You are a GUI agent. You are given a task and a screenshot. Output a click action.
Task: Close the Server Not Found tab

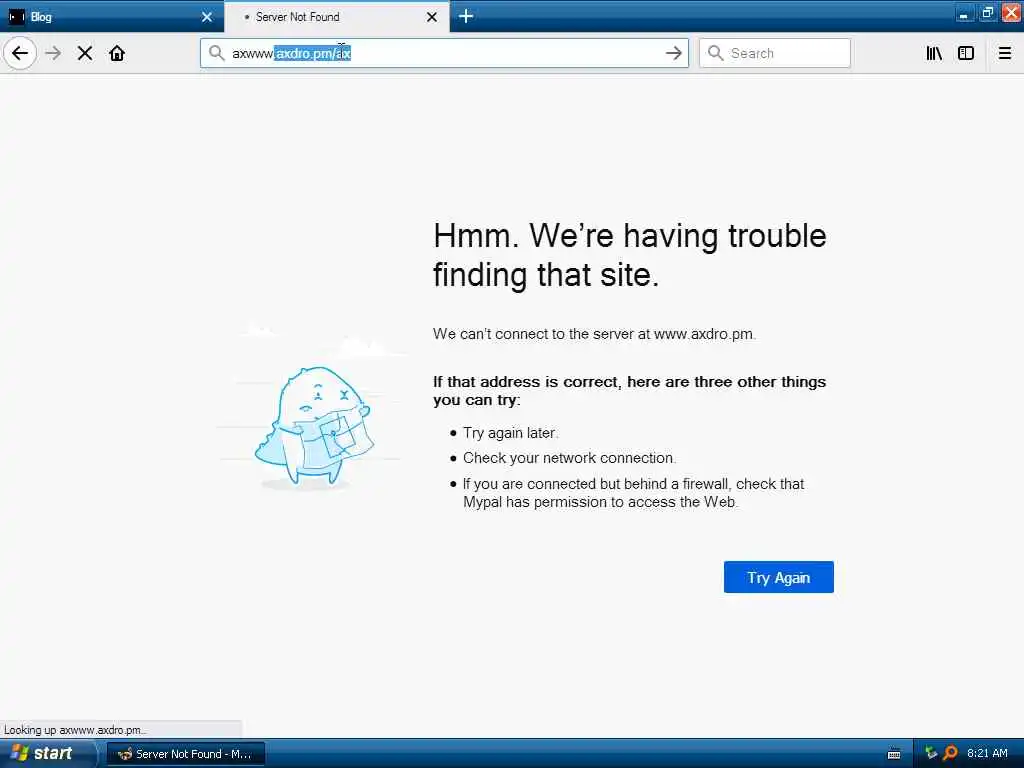[432, 17]
